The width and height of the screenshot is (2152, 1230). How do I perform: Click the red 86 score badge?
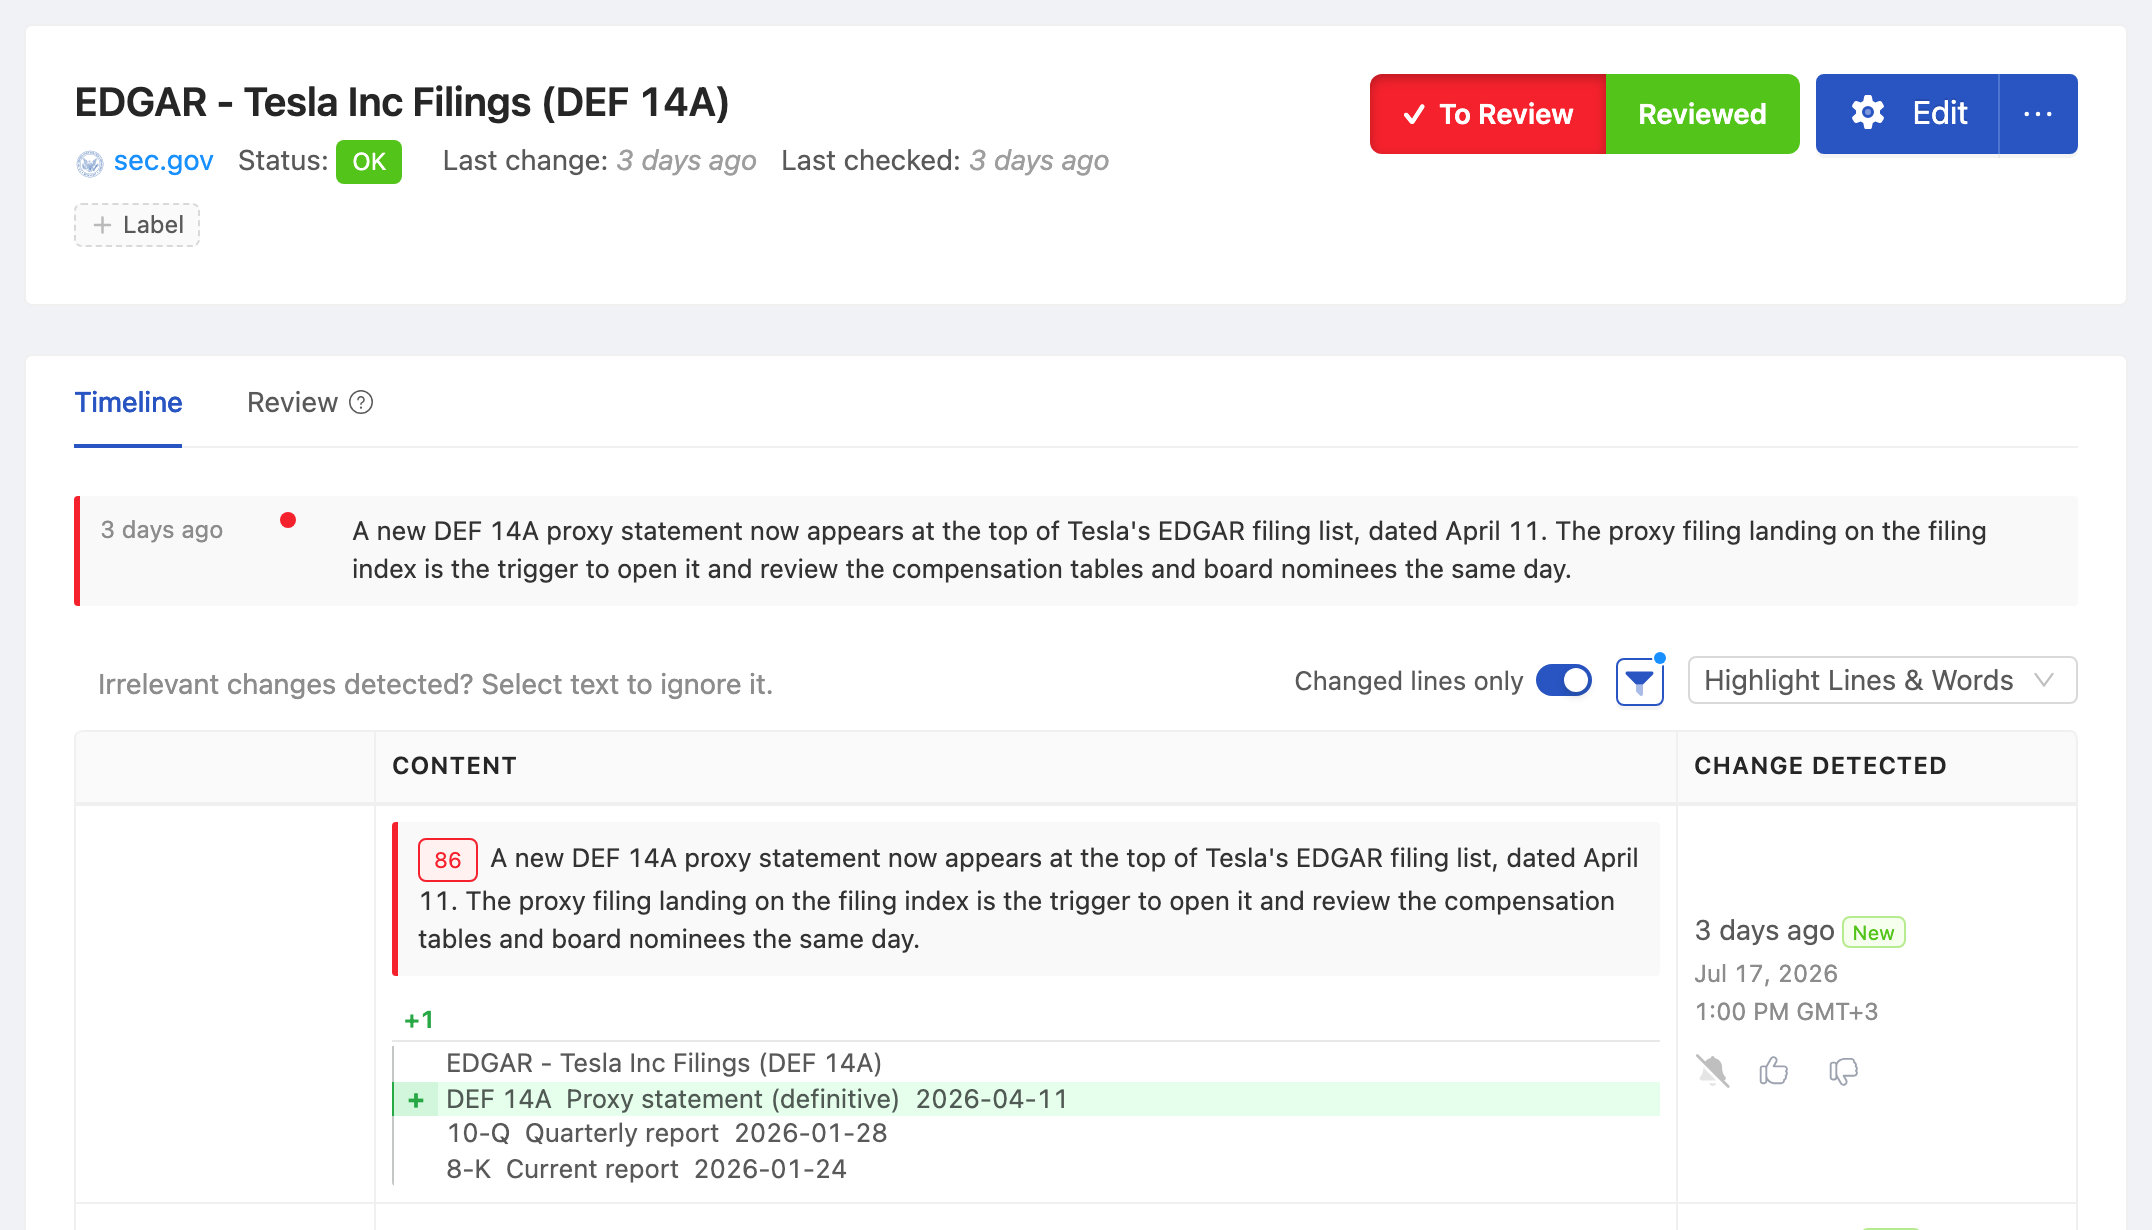[447, 860]
